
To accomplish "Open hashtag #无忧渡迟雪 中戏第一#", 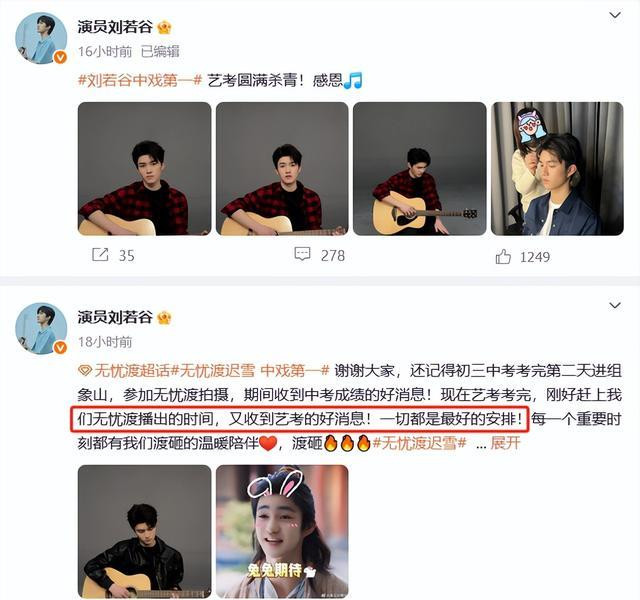I will (250, 371).
